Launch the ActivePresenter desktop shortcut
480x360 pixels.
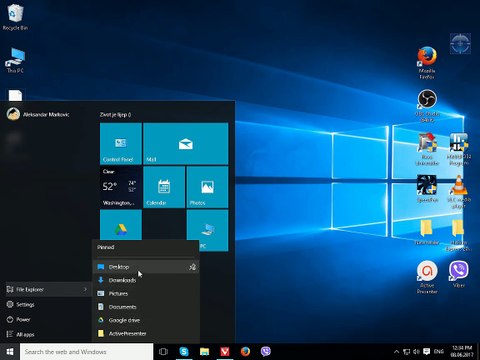(x=427, y=277)
